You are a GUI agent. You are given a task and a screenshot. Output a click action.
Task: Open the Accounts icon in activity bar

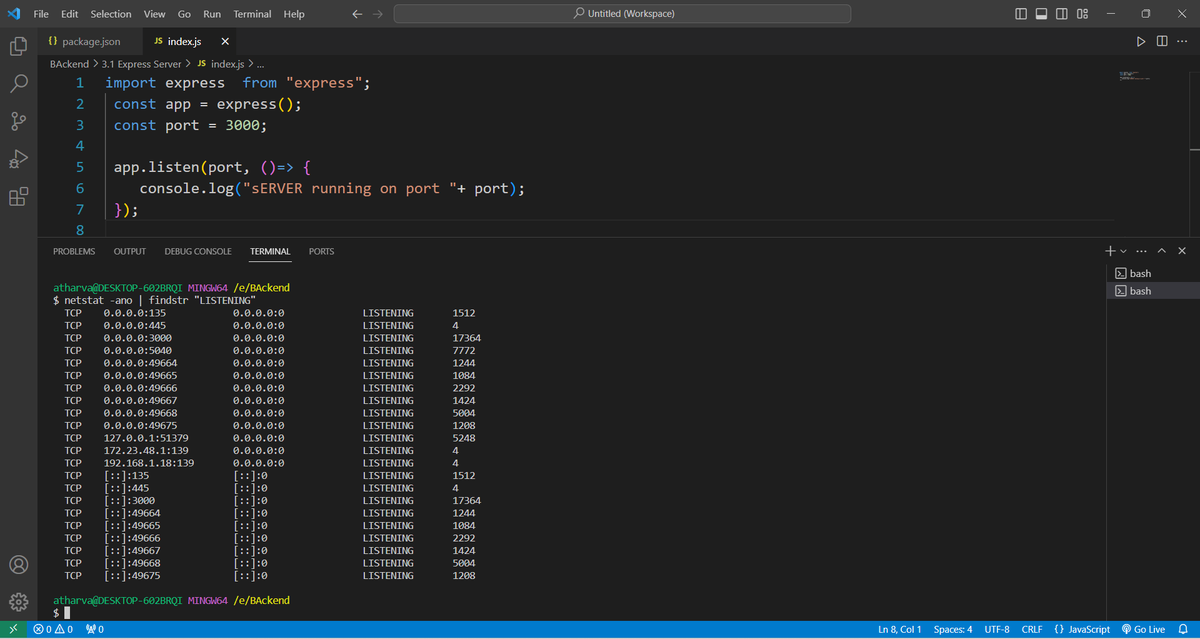point(18,563)
